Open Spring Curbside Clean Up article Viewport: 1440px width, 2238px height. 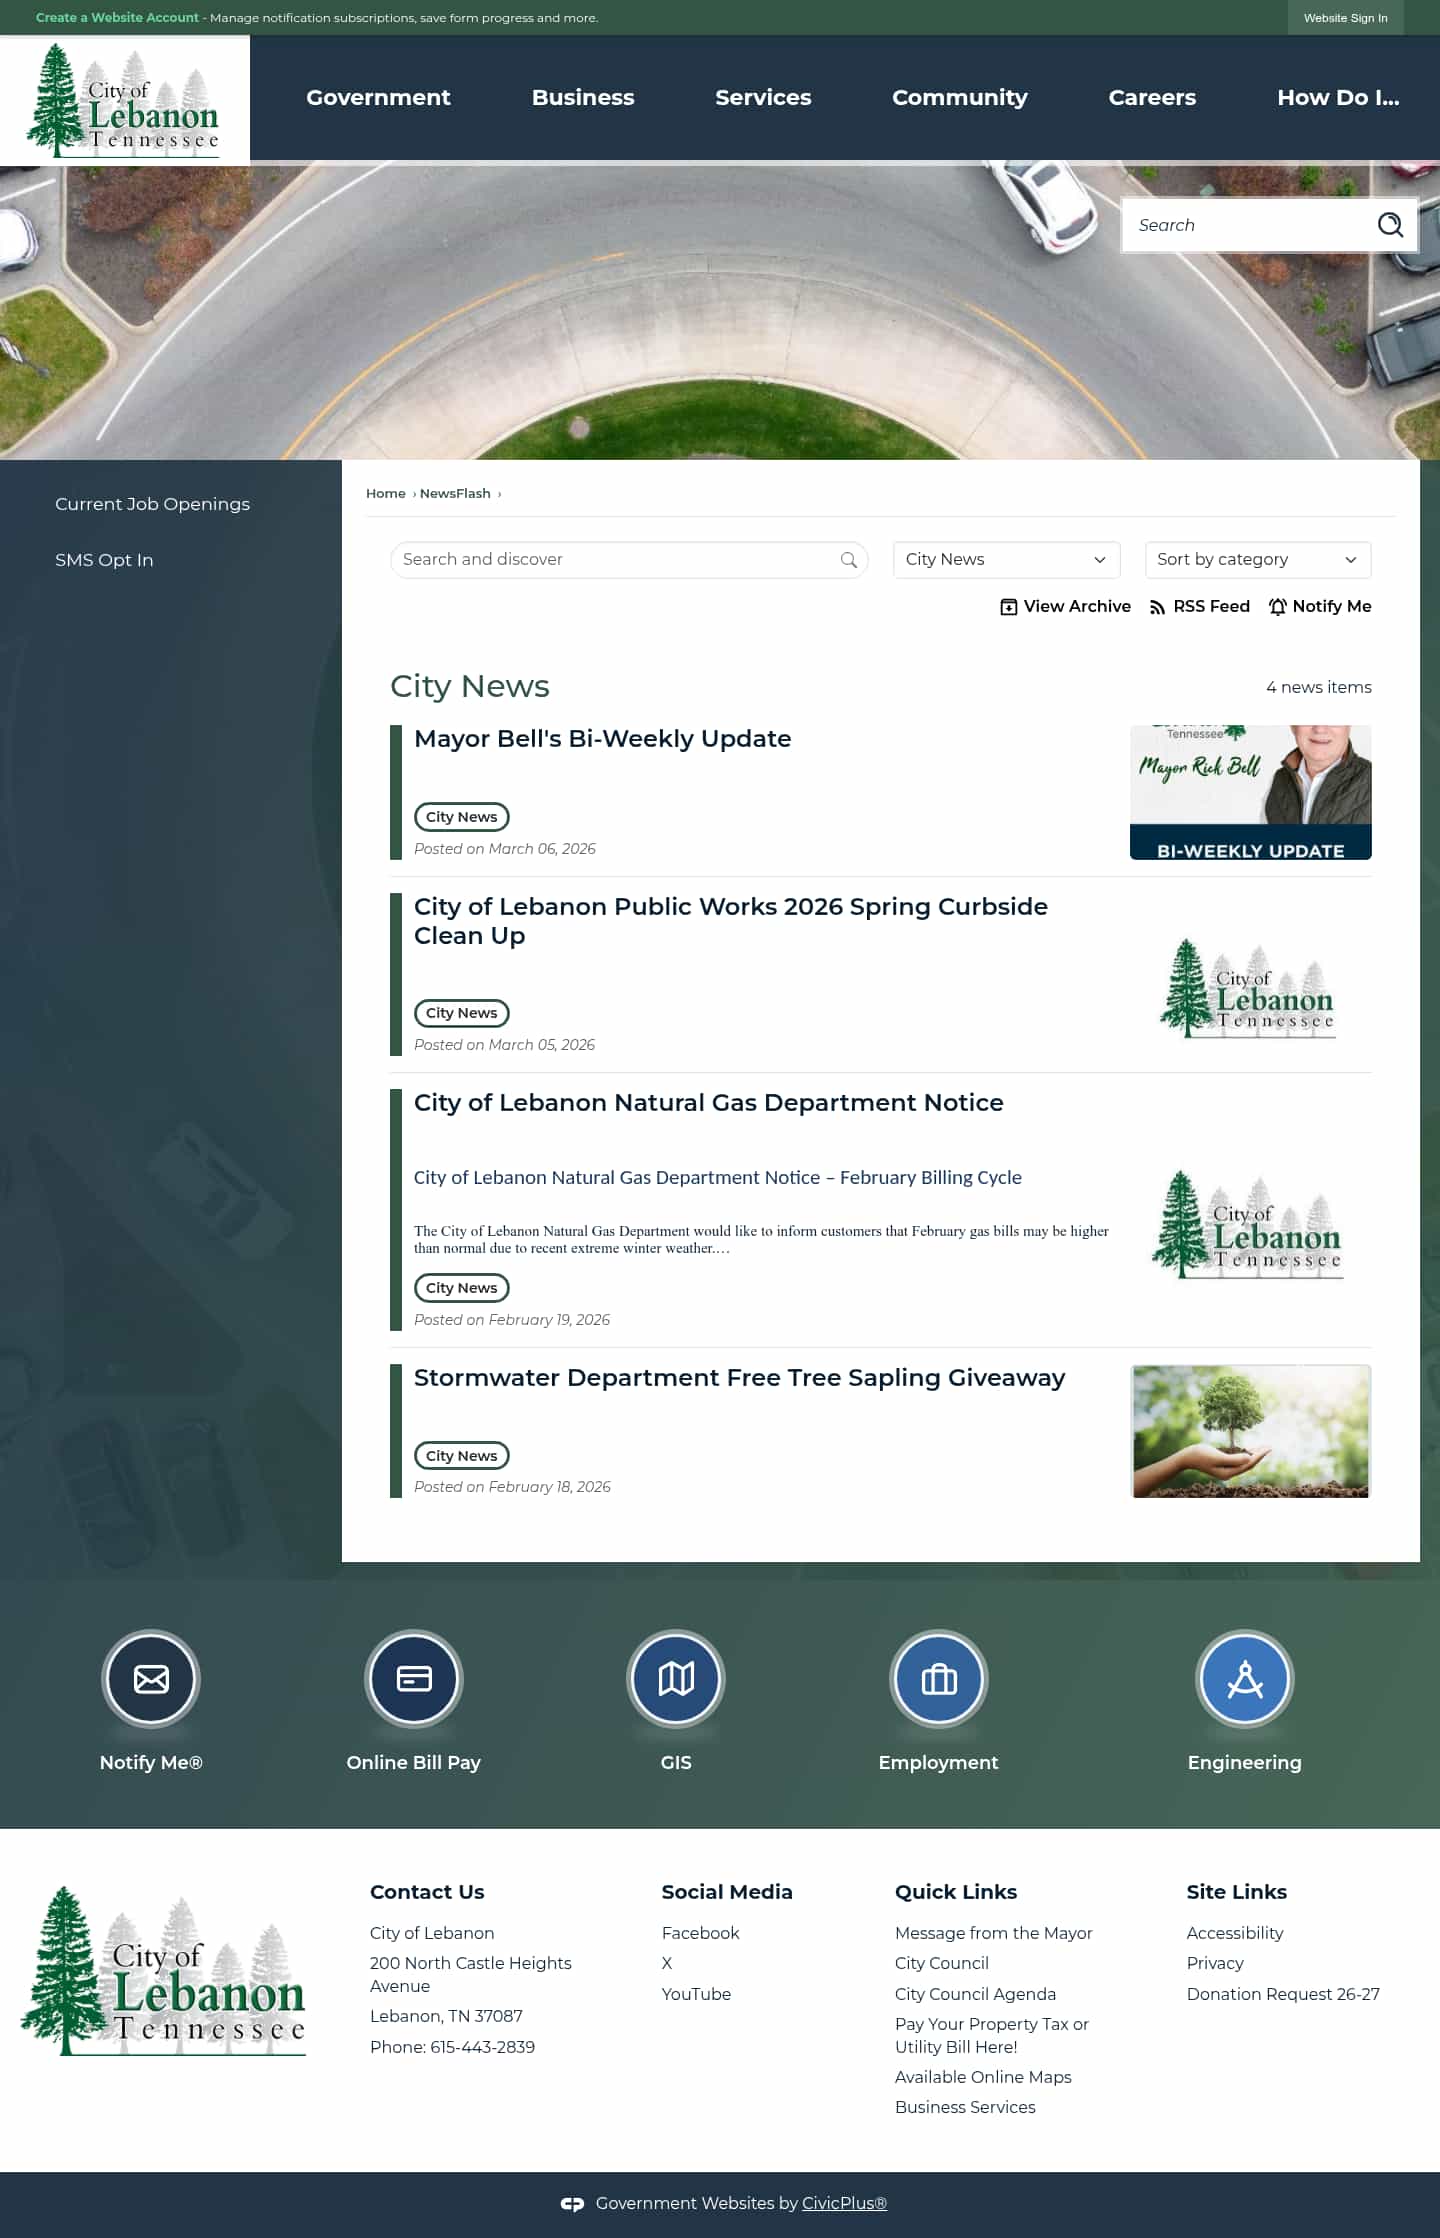tap(731, 921)
